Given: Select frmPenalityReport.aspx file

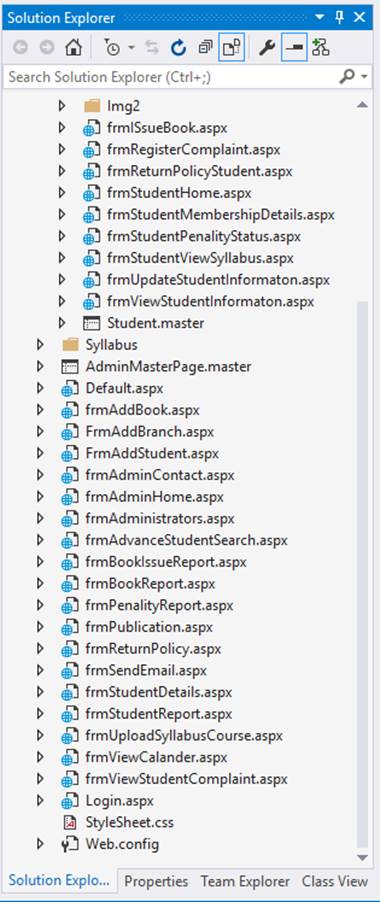Looking at the screenshot, I should tap(159, 605).
